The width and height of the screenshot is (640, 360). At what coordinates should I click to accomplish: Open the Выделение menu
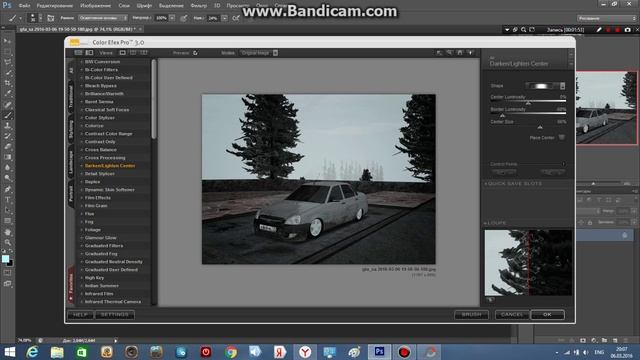tap(171, 6)
